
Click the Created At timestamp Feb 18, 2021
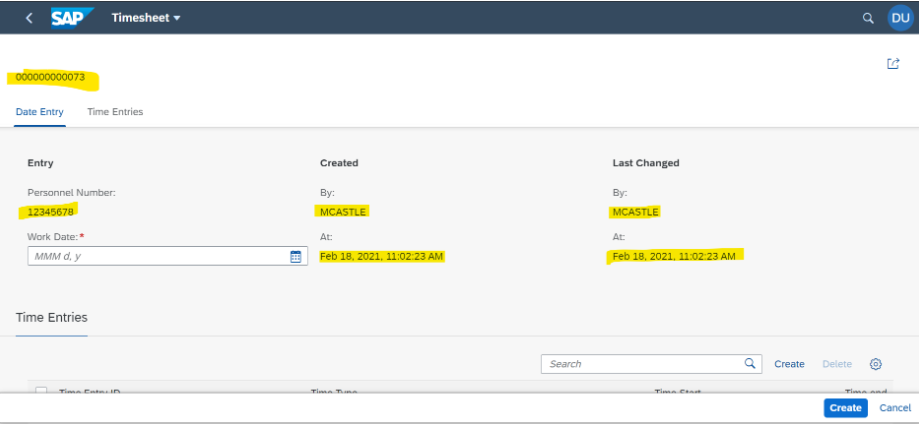(382, 256)
